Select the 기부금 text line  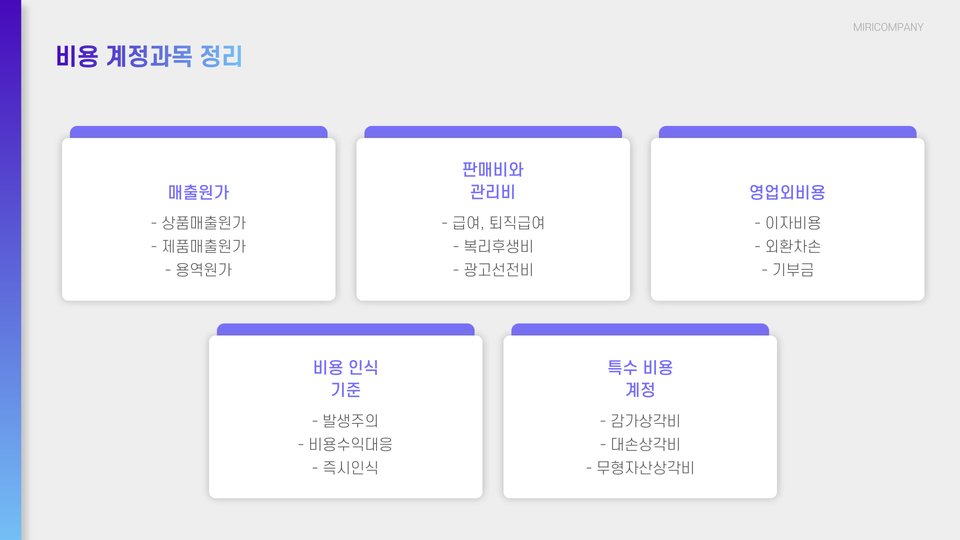click(787, 269)
